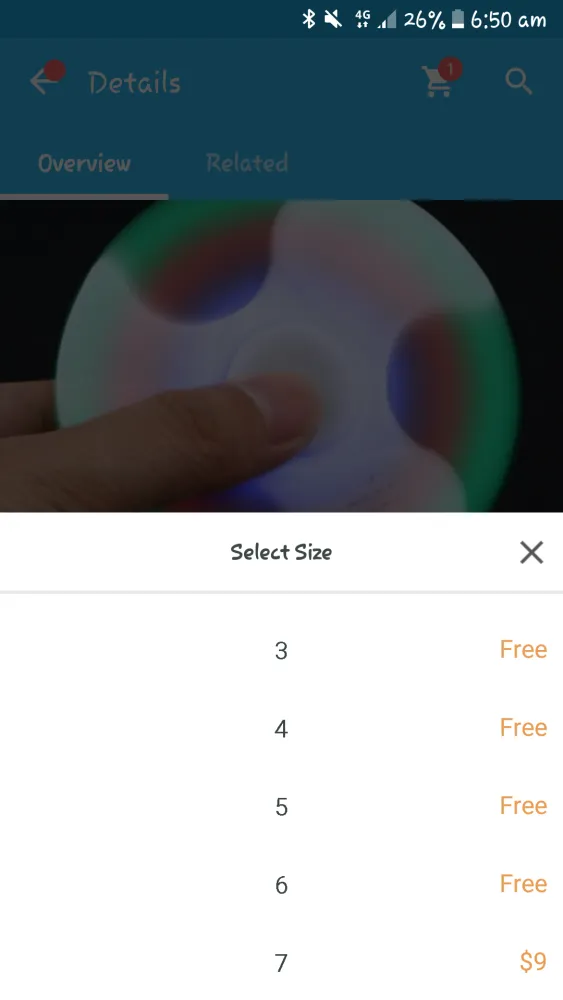Switch to the Overview tab
563x1000 pixels.
(84, 163)
